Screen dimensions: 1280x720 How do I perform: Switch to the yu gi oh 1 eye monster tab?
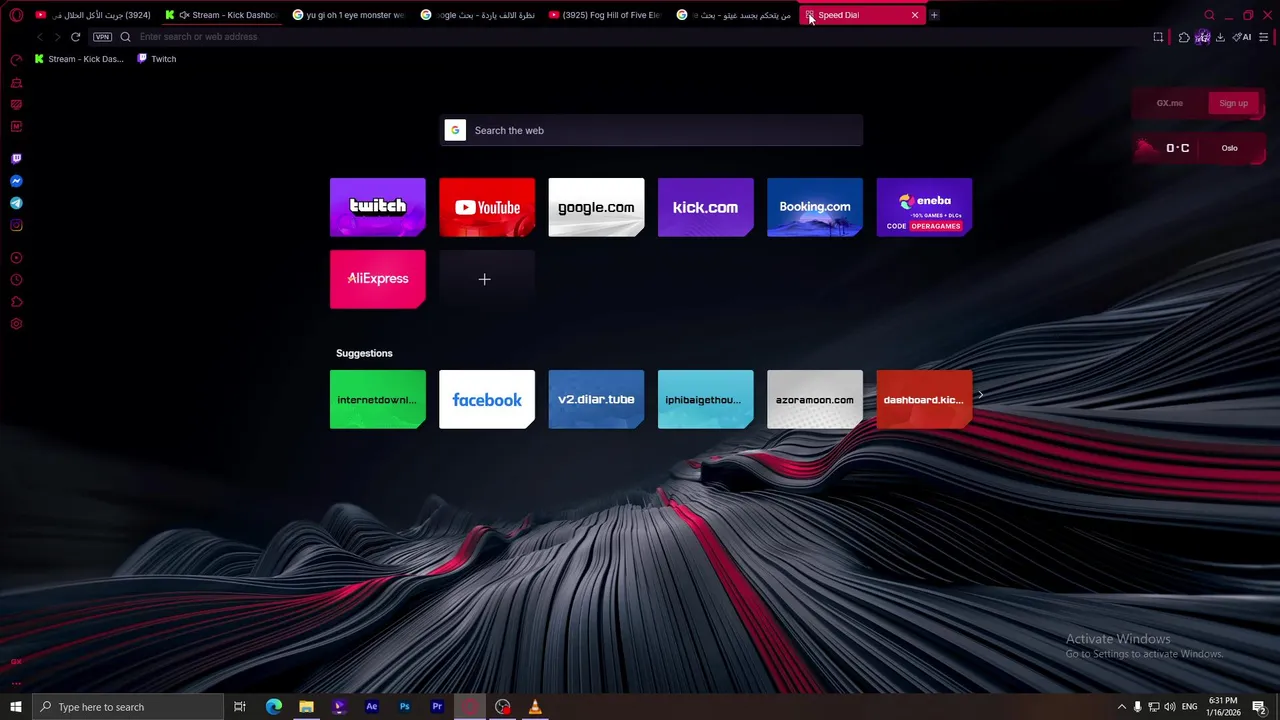[x=350, y=15]
